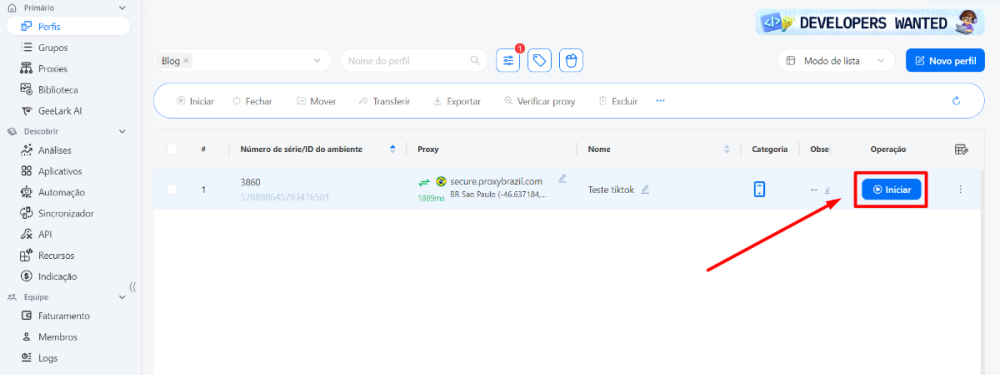The height and width of the screenshot is (375, 1000).
Task: Click the search magnifier icon
Action: [x=474, y=61]
